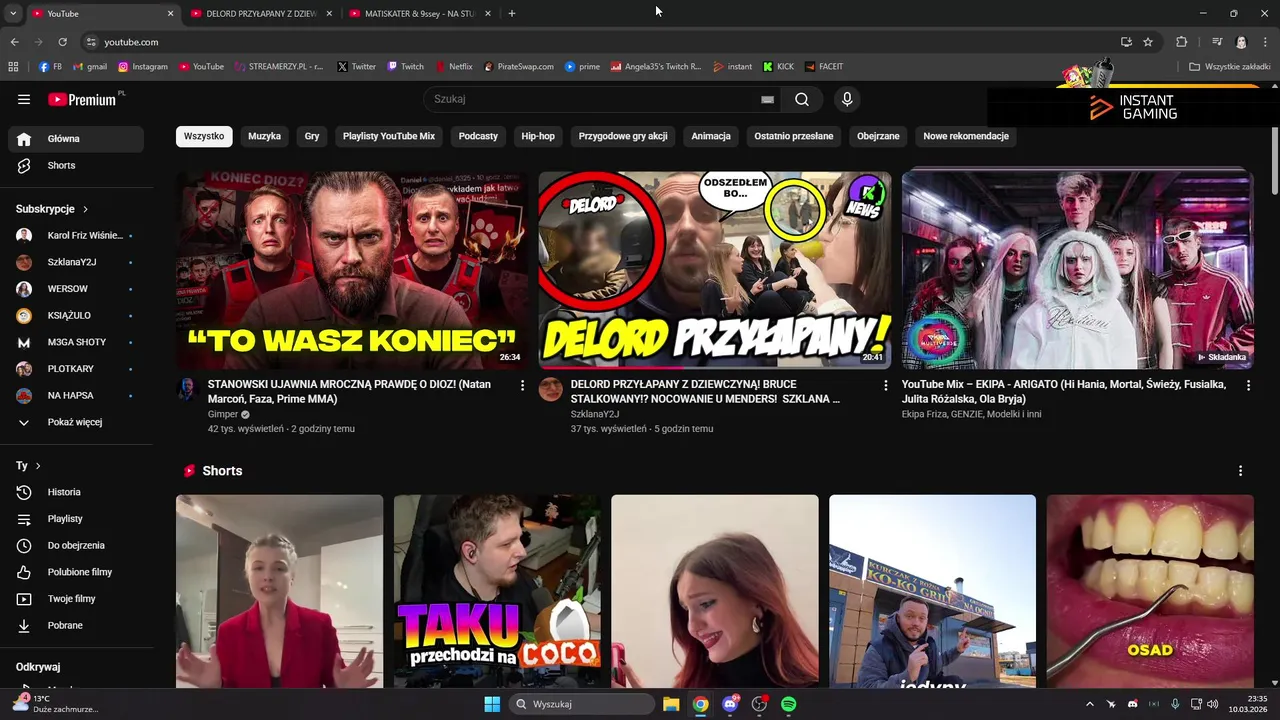
Task: Open the EKIPA ARIGATO mix thumbnail
Action: pos(1077,270)
